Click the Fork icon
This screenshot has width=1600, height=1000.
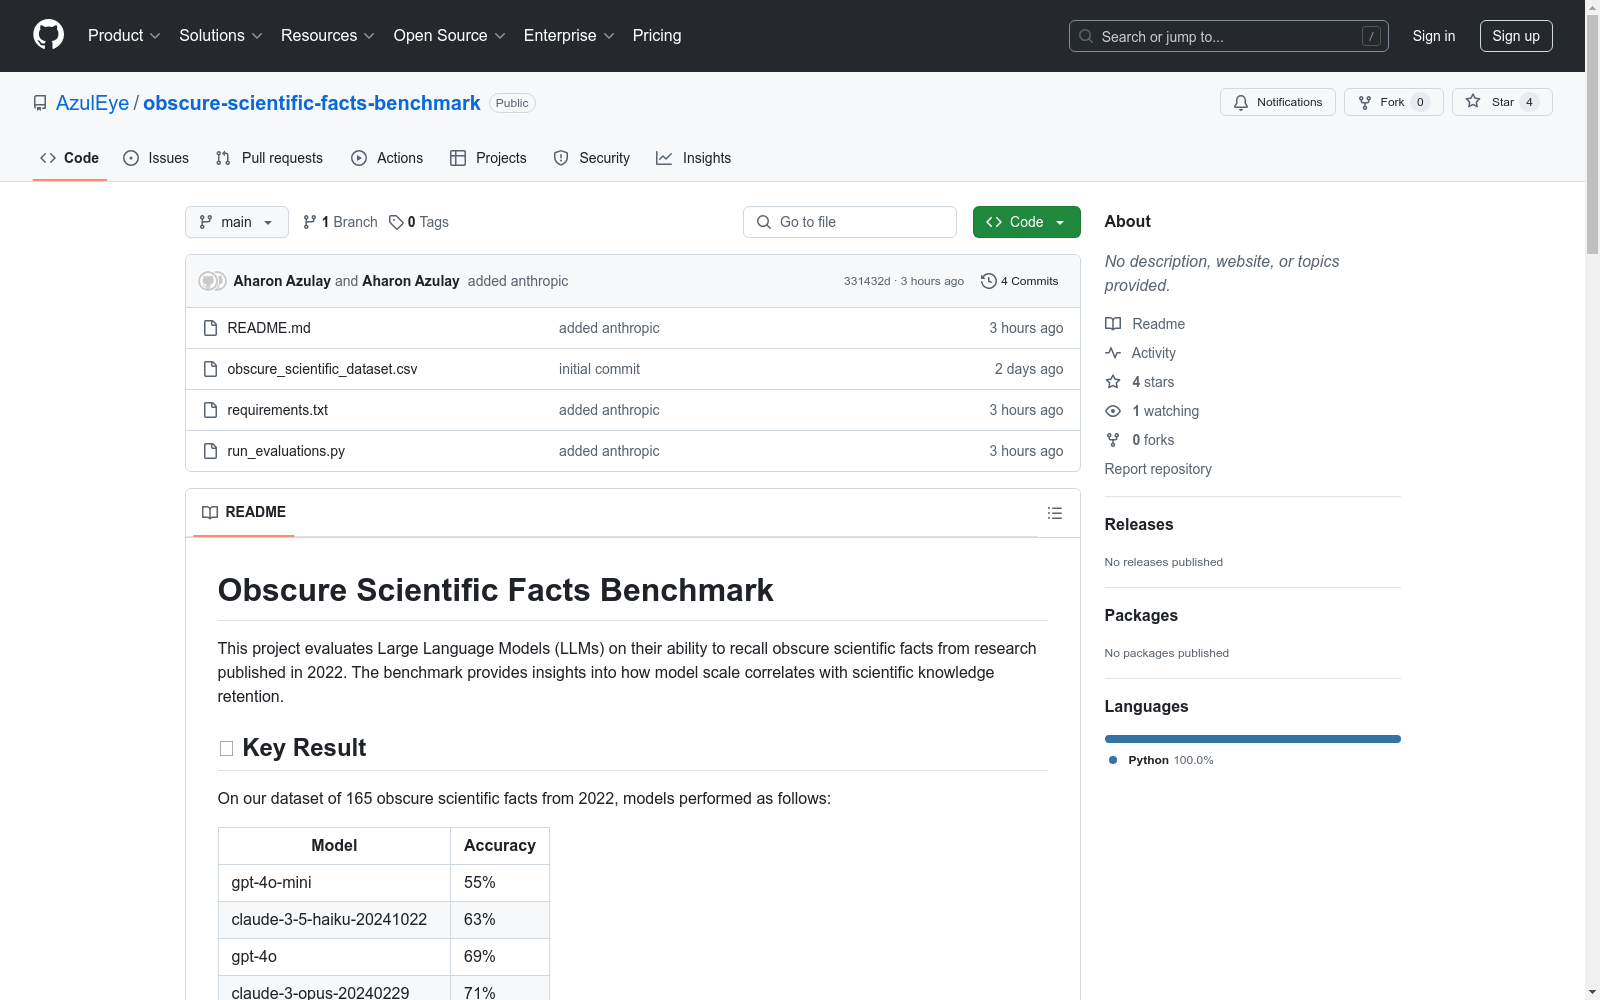click(x=1365, y=102)
